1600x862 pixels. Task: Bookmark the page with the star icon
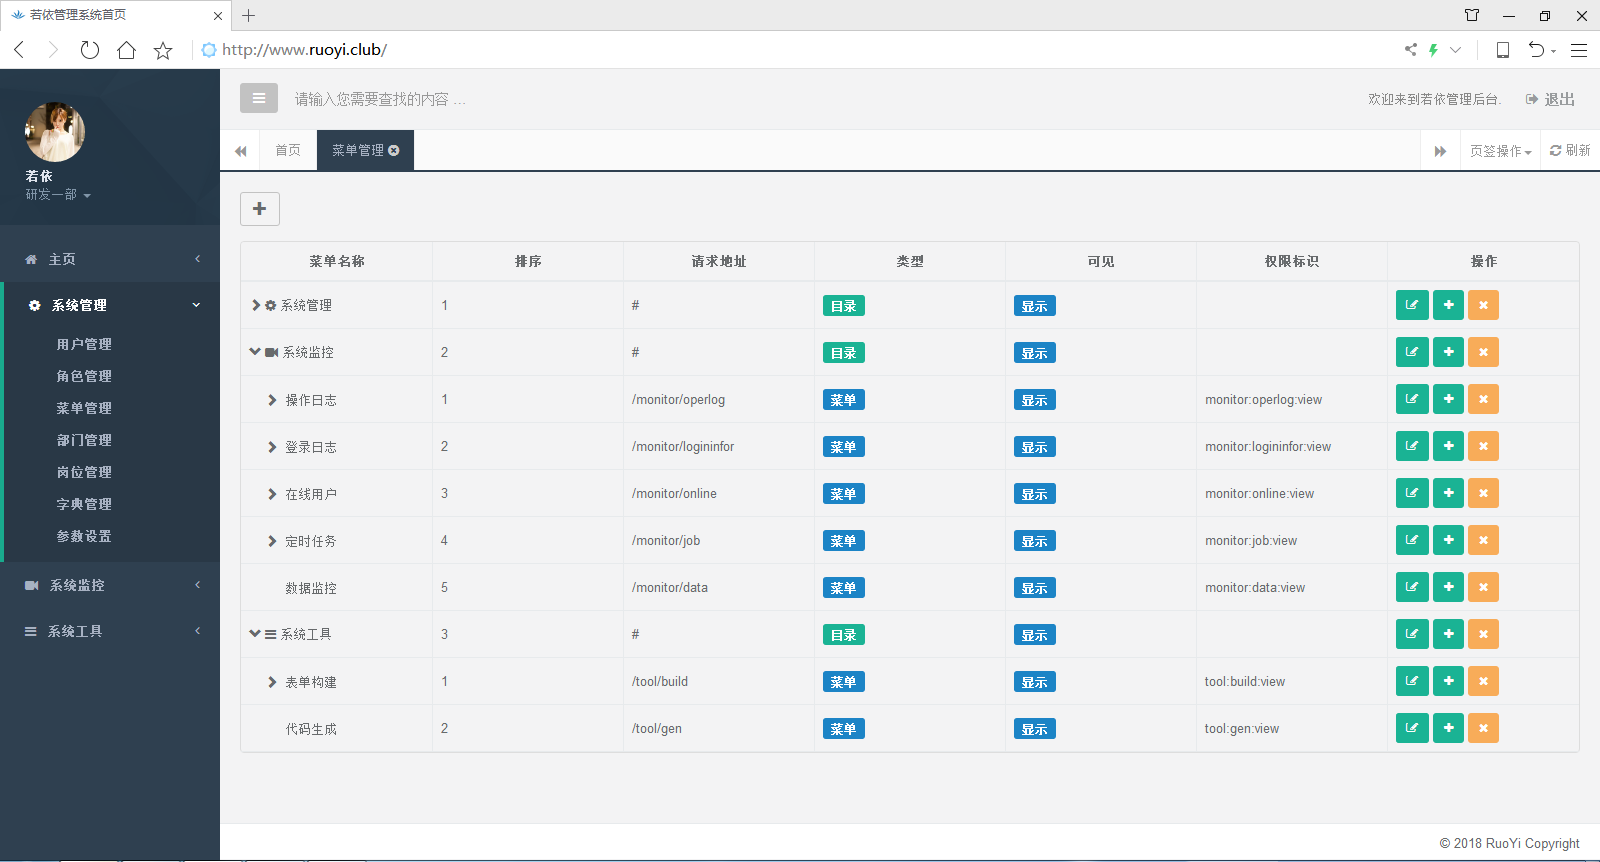click(163, 50)
